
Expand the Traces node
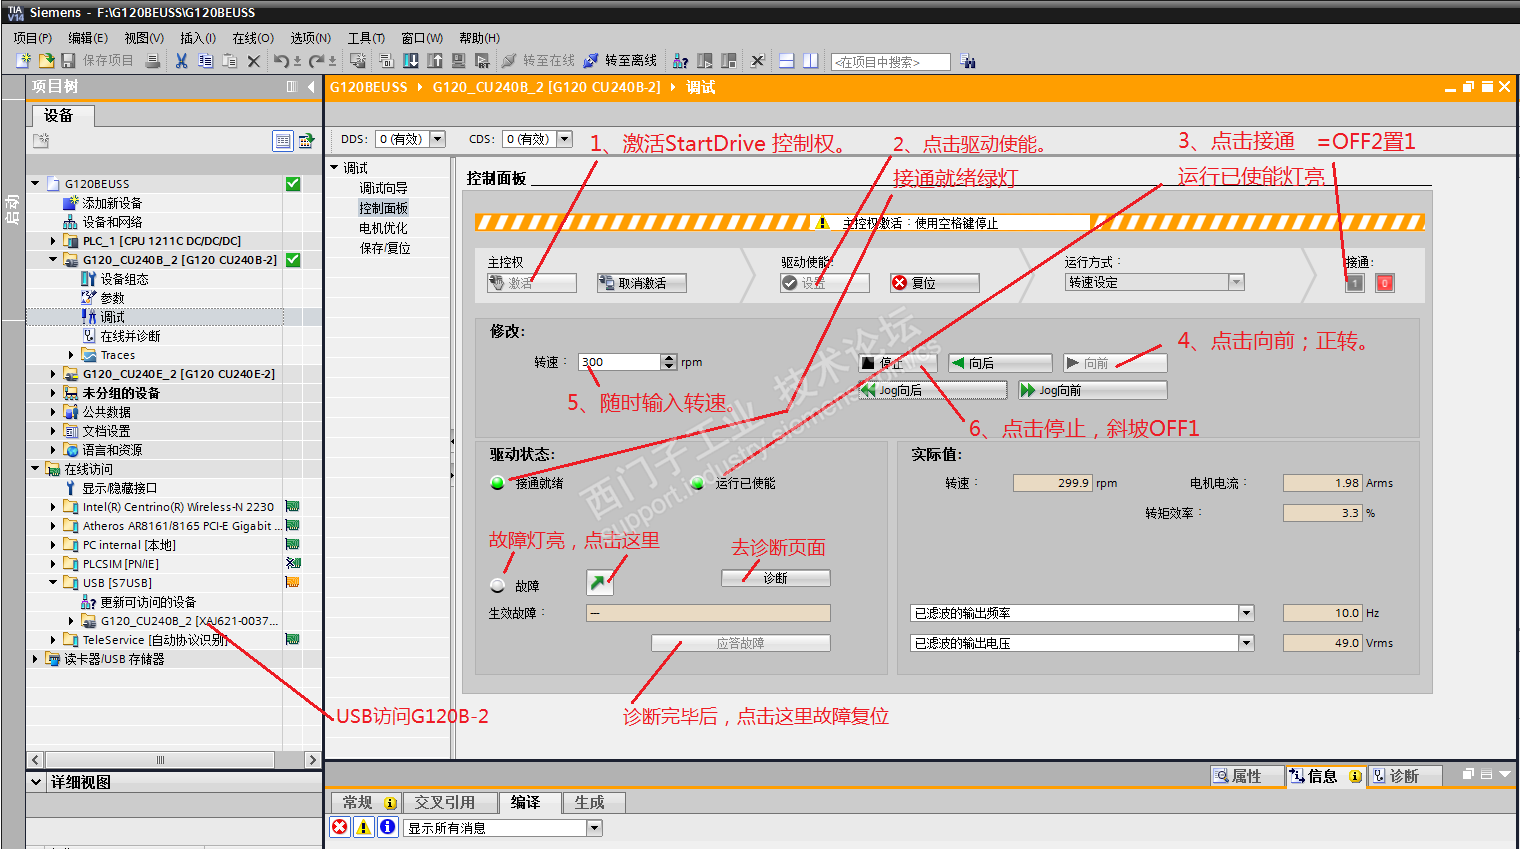tap(71, 355)
